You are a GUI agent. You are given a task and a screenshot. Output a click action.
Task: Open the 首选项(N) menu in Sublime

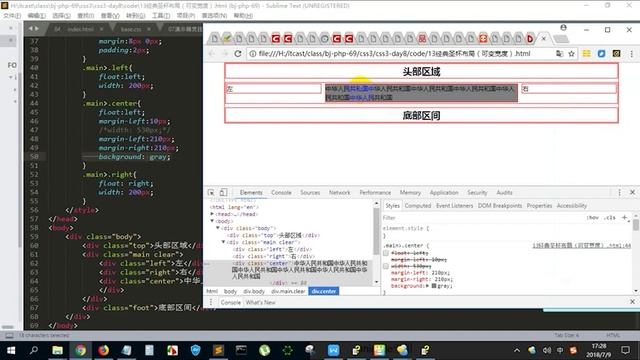click(214, 16)
